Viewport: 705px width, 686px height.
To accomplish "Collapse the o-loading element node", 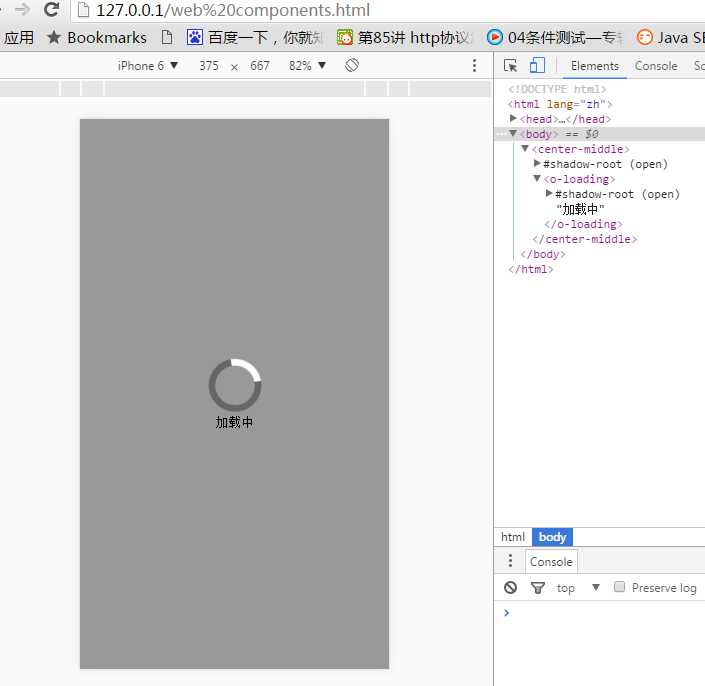I will (x=537, y=178).
